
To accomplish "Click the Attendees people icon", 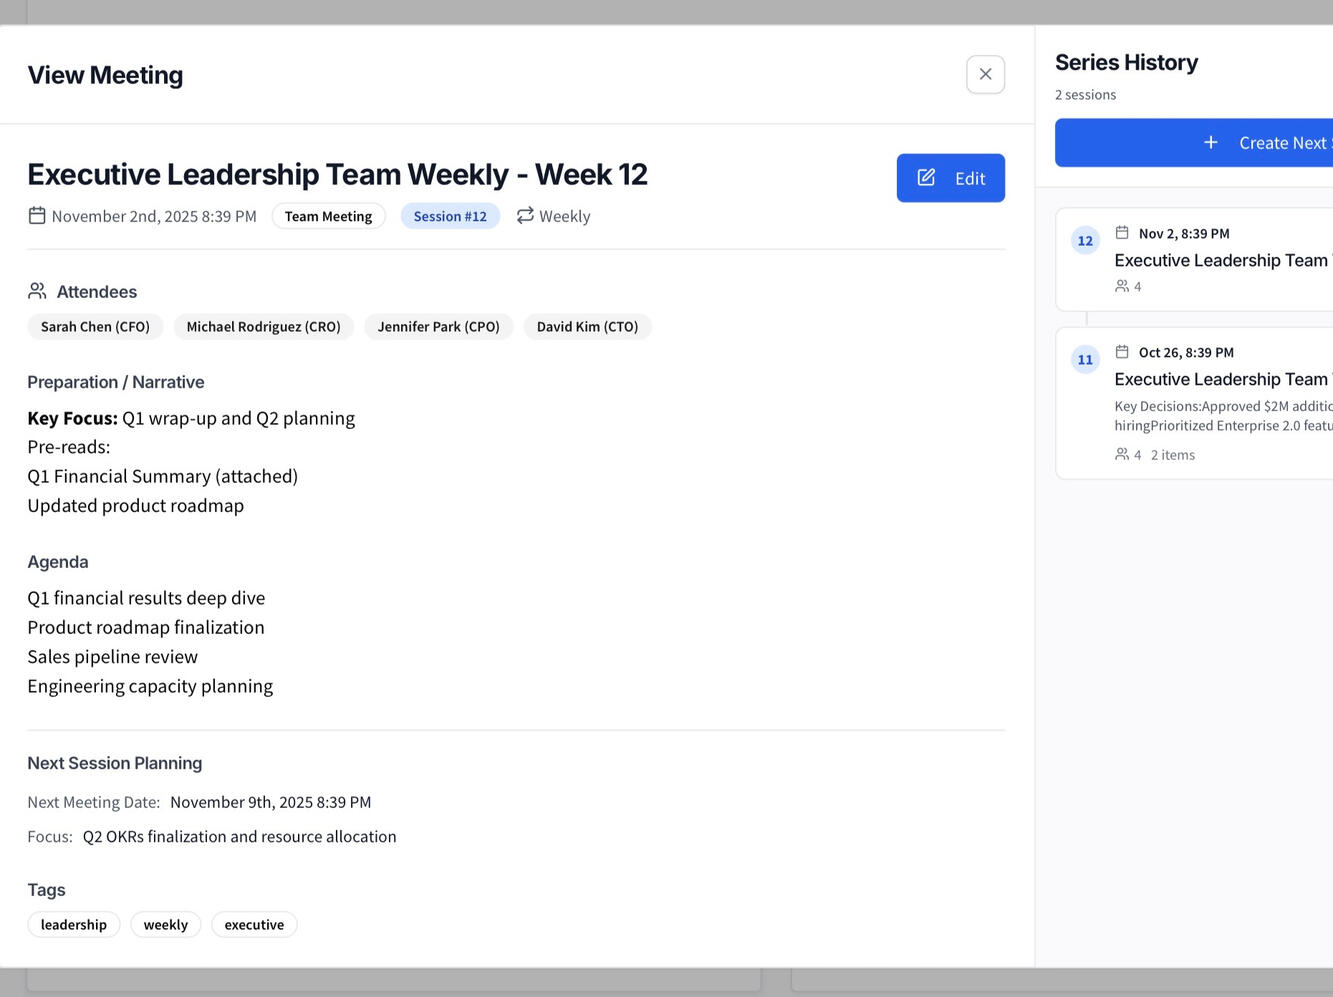I will (x=37, y=291).
